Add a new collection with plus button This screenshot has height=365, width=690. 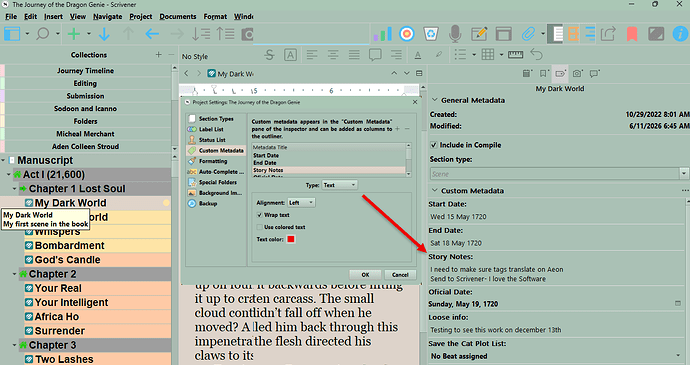click(x=158, y=55)
